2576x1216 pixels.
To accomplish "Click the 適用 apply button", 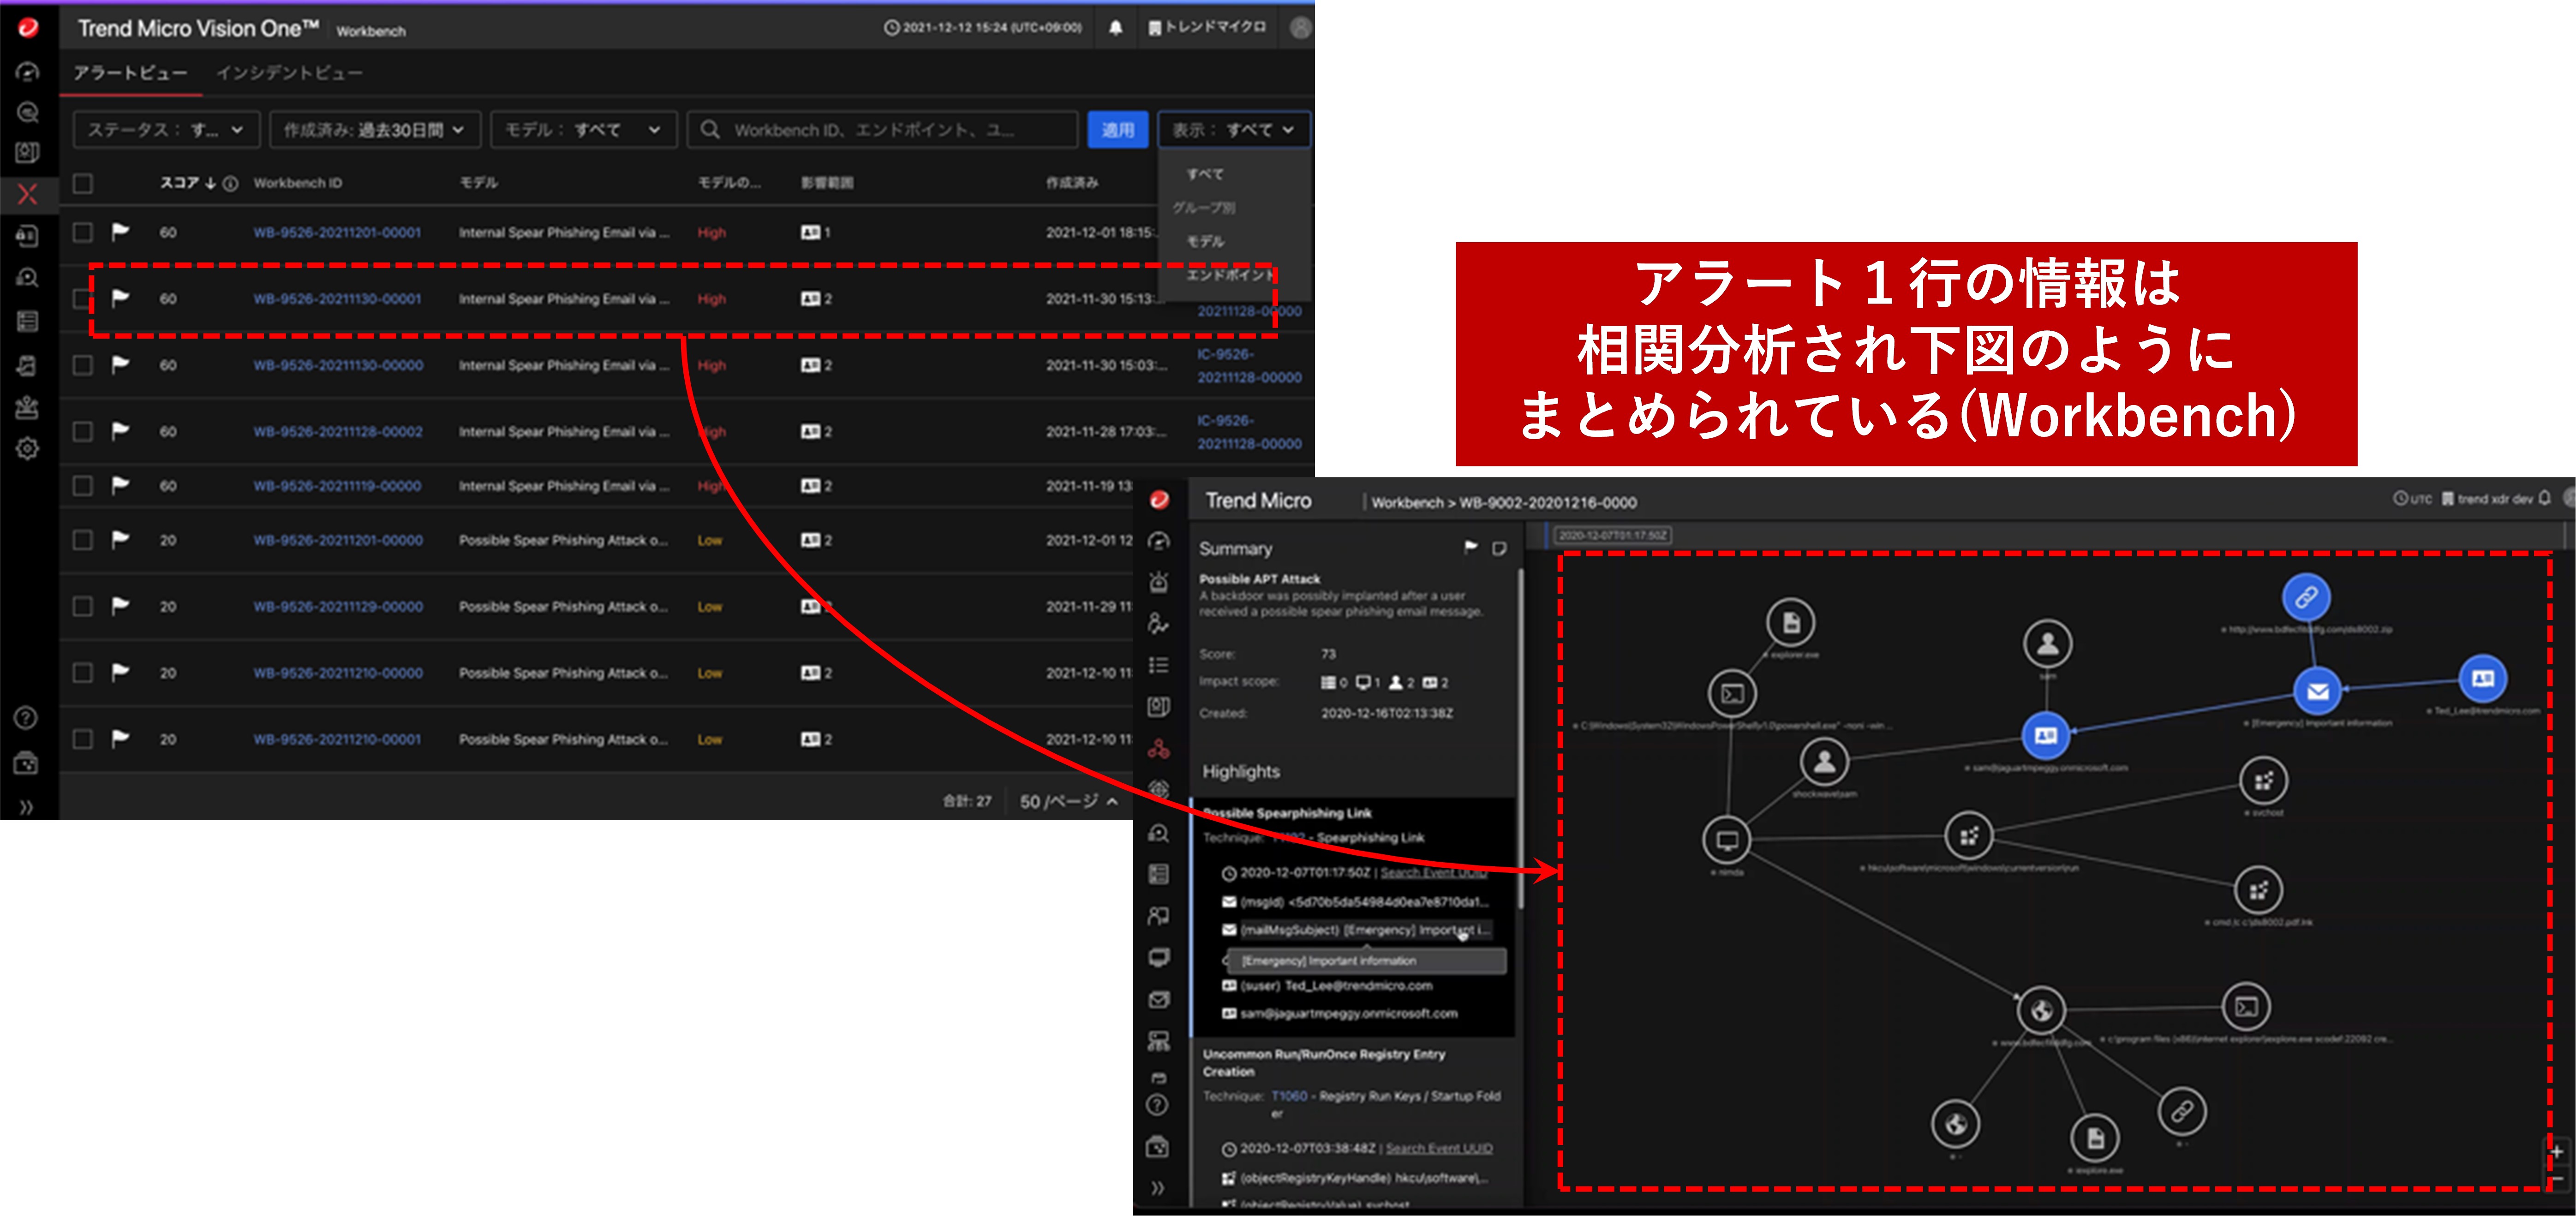I will (1117, 130).
